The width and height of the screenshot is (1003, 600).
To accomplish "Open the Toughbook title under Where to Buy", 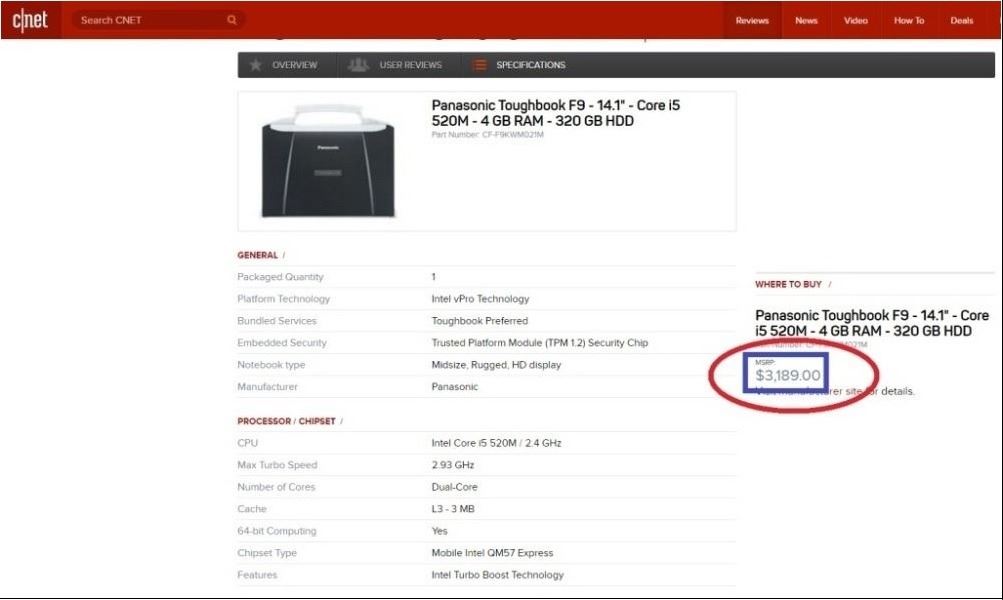I will coord(871,322).
